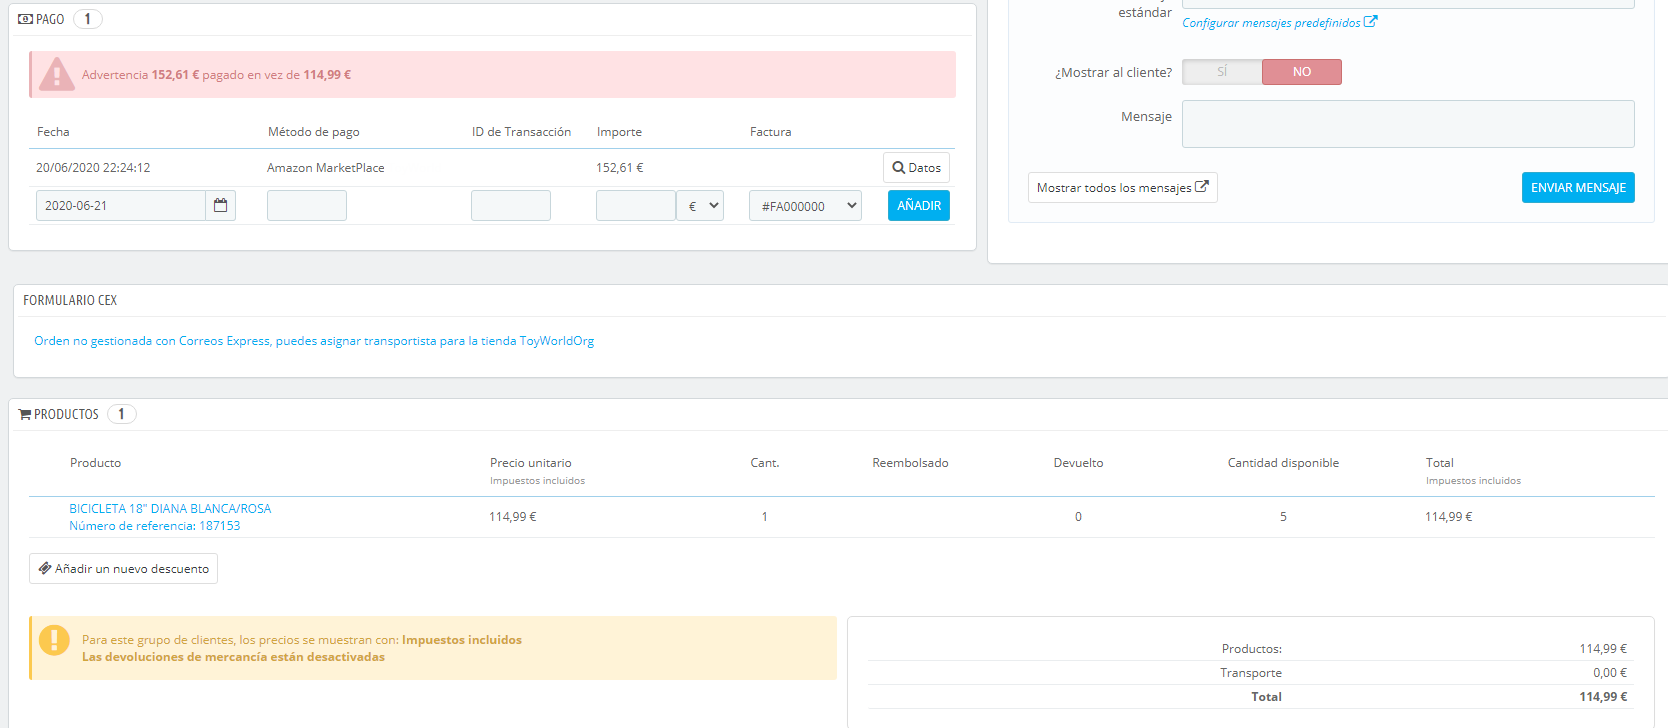Click the Transporte 0,00 € value
This screenshot has height=728, width=1668.
tap(1610, 673)
